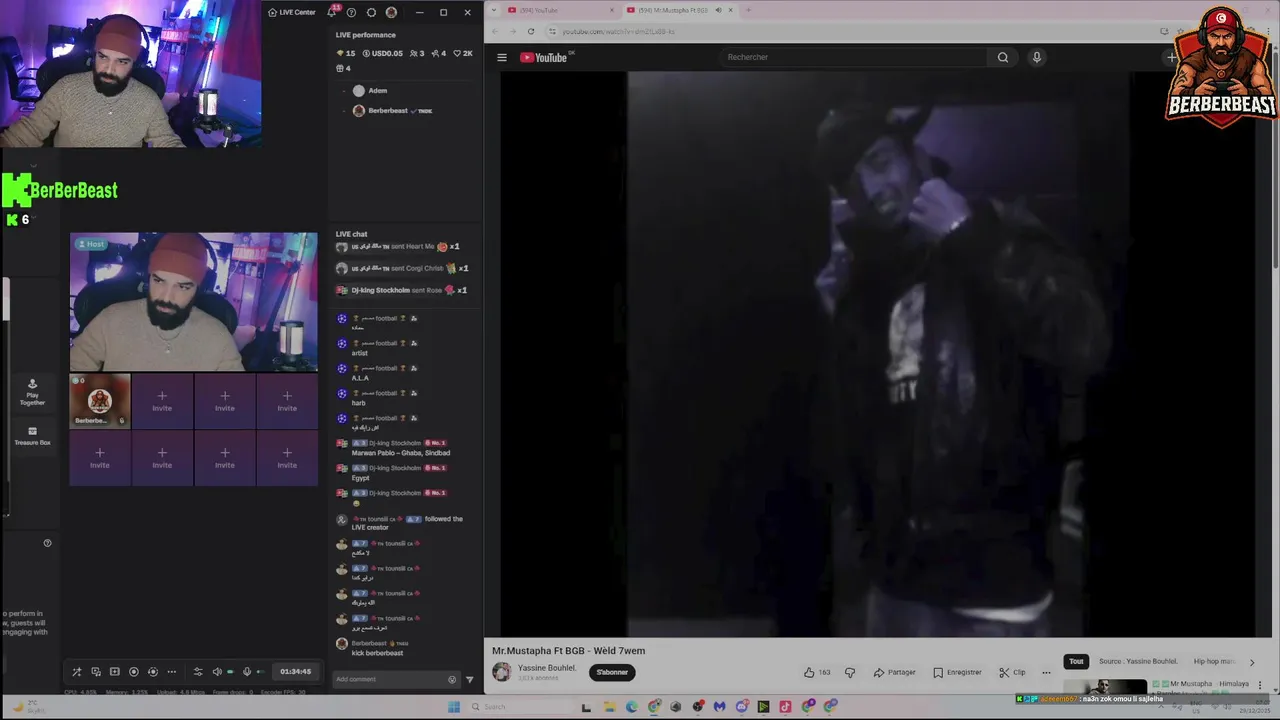
Task: Click the YouTube Rechercher search box
Action: 853,57
